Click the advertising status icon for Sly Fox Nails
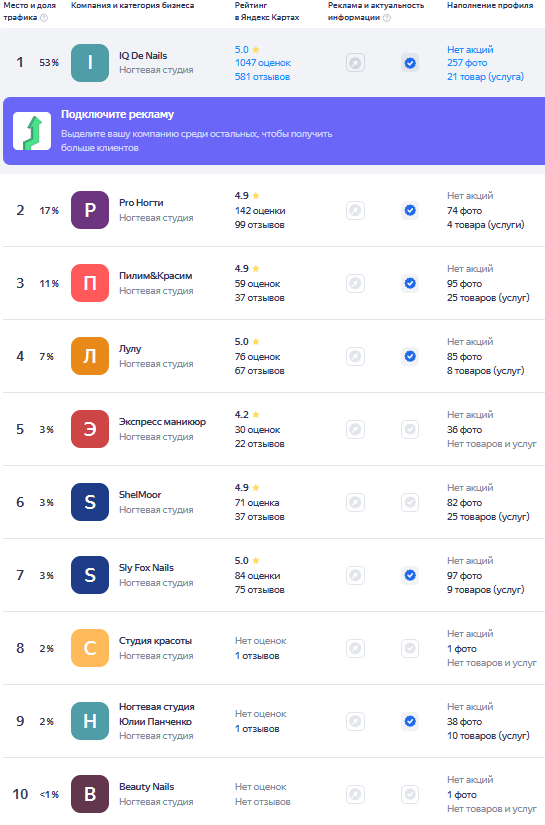Screen dimensions: 545x825 point(356,575)
